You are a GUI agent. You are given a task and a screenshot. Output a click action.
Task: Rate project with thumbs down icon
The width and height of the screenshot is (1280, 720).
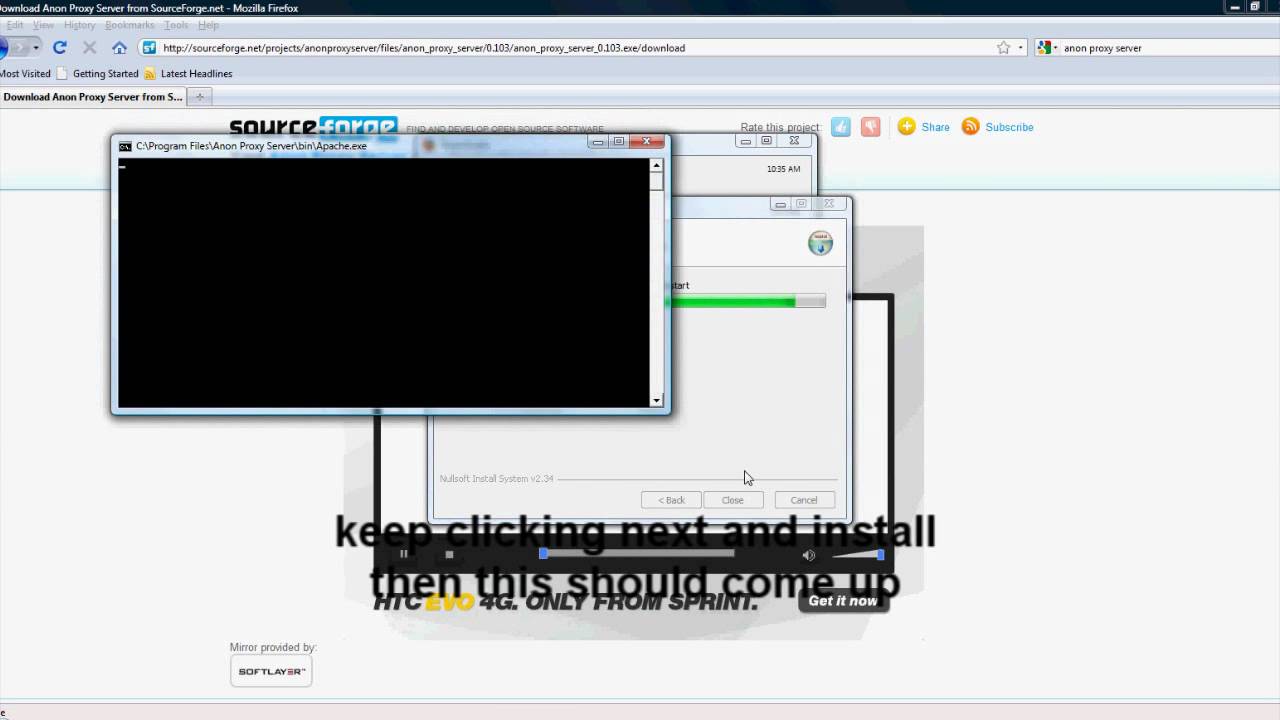pyautogui.click(x=871, y=127)
